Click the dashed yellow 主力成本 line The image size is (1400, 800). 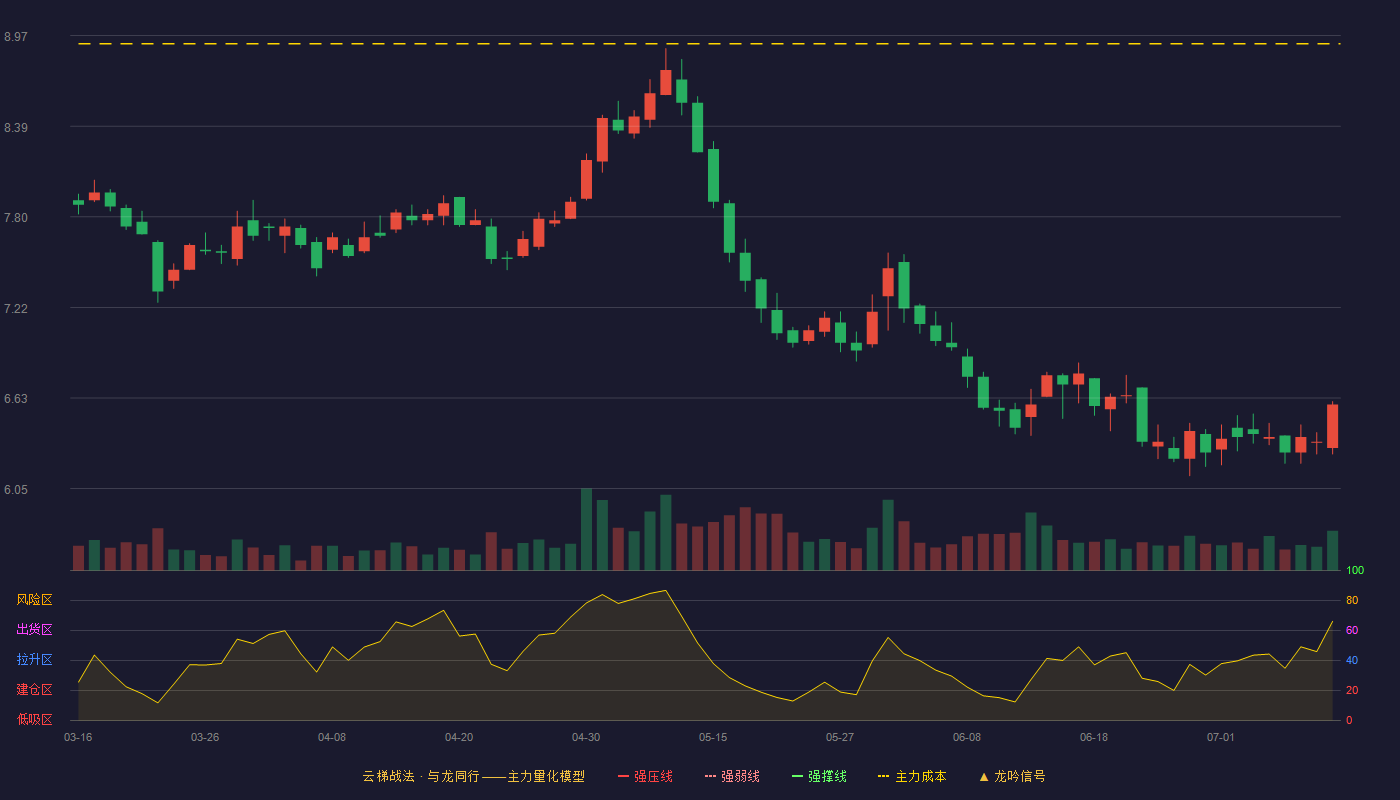click(709, 44)
